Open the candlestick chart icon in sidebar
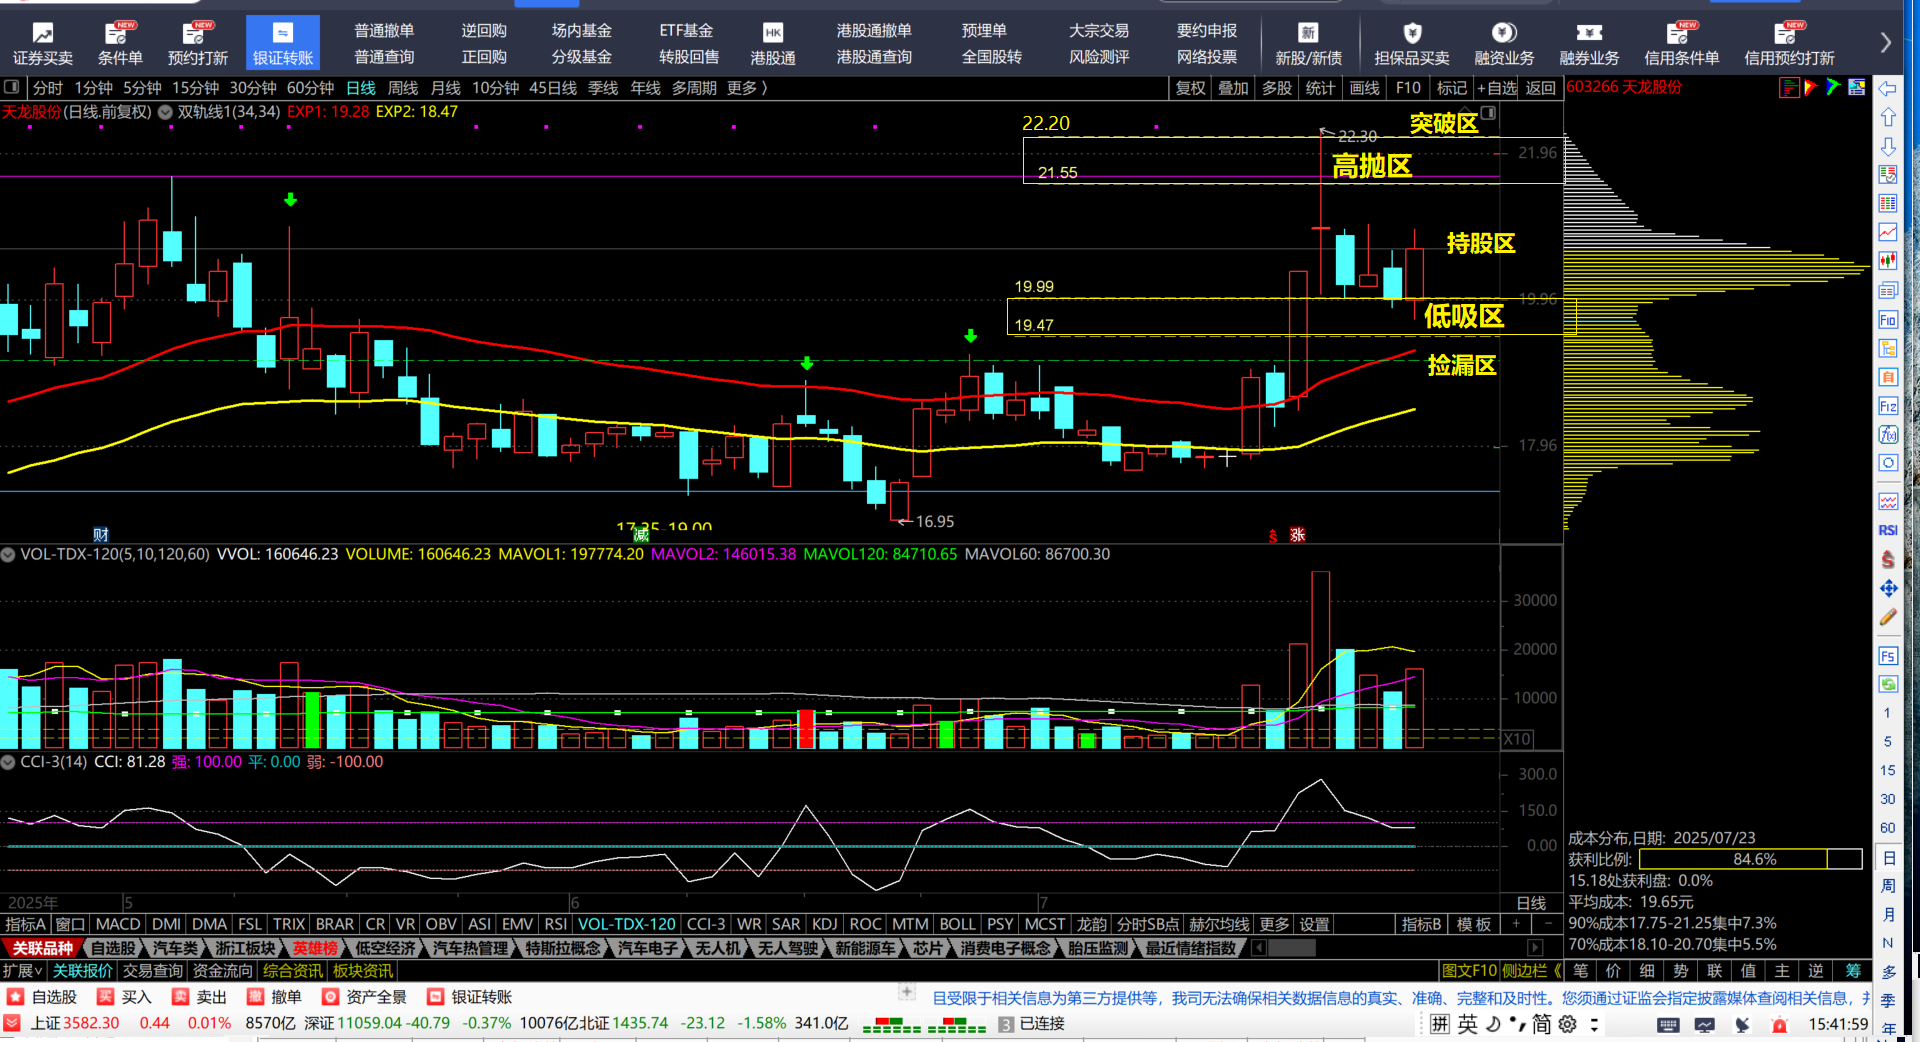The image size is (1920, 1042). coord(1888,261)
